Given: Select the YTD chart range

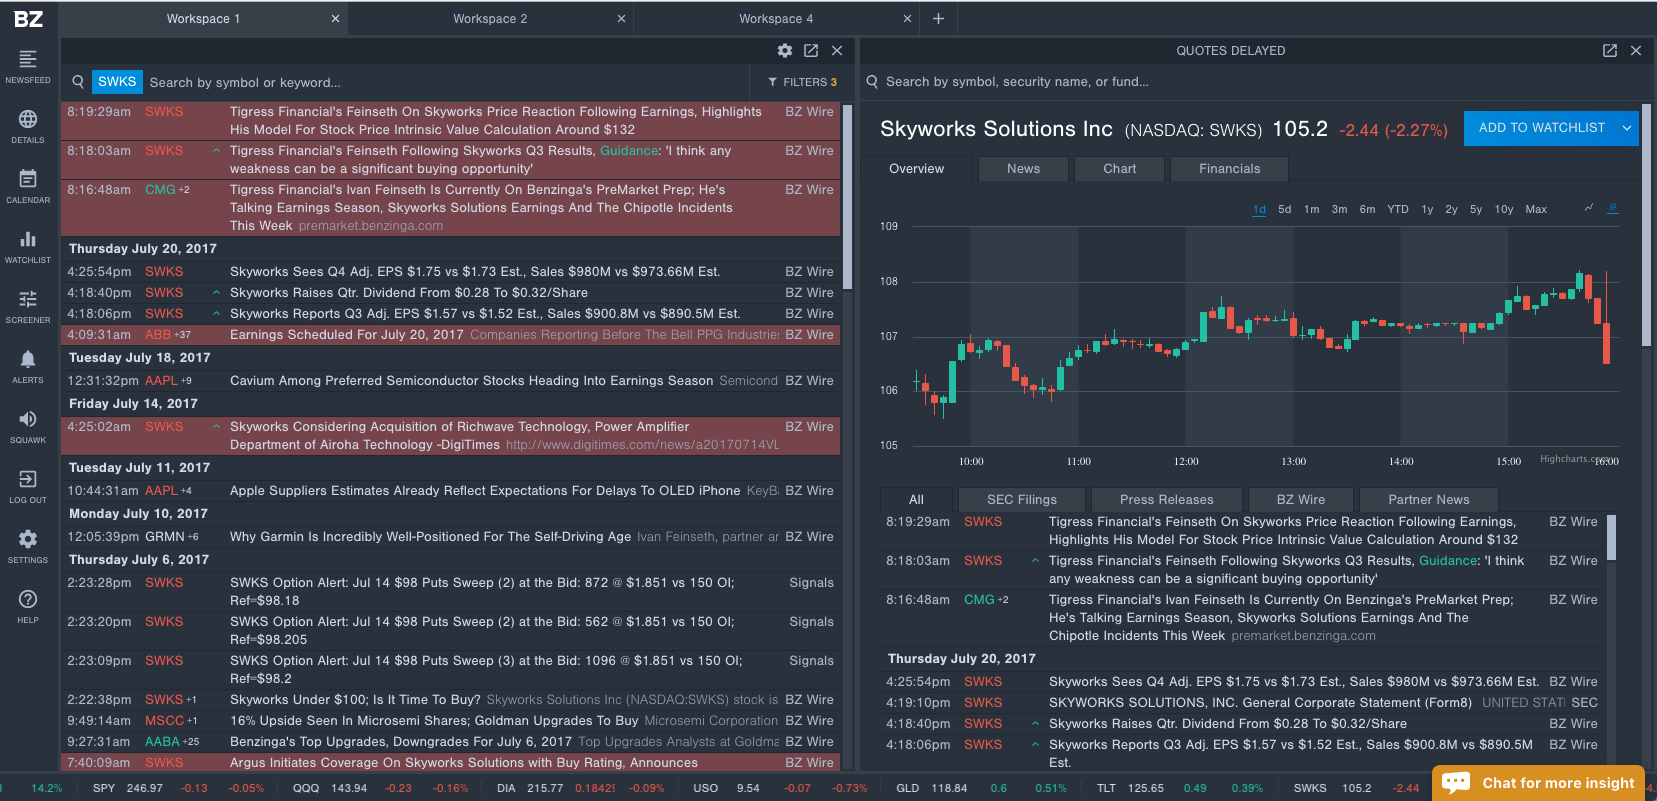Looking at the screenshot, I should click(1398, 209).
